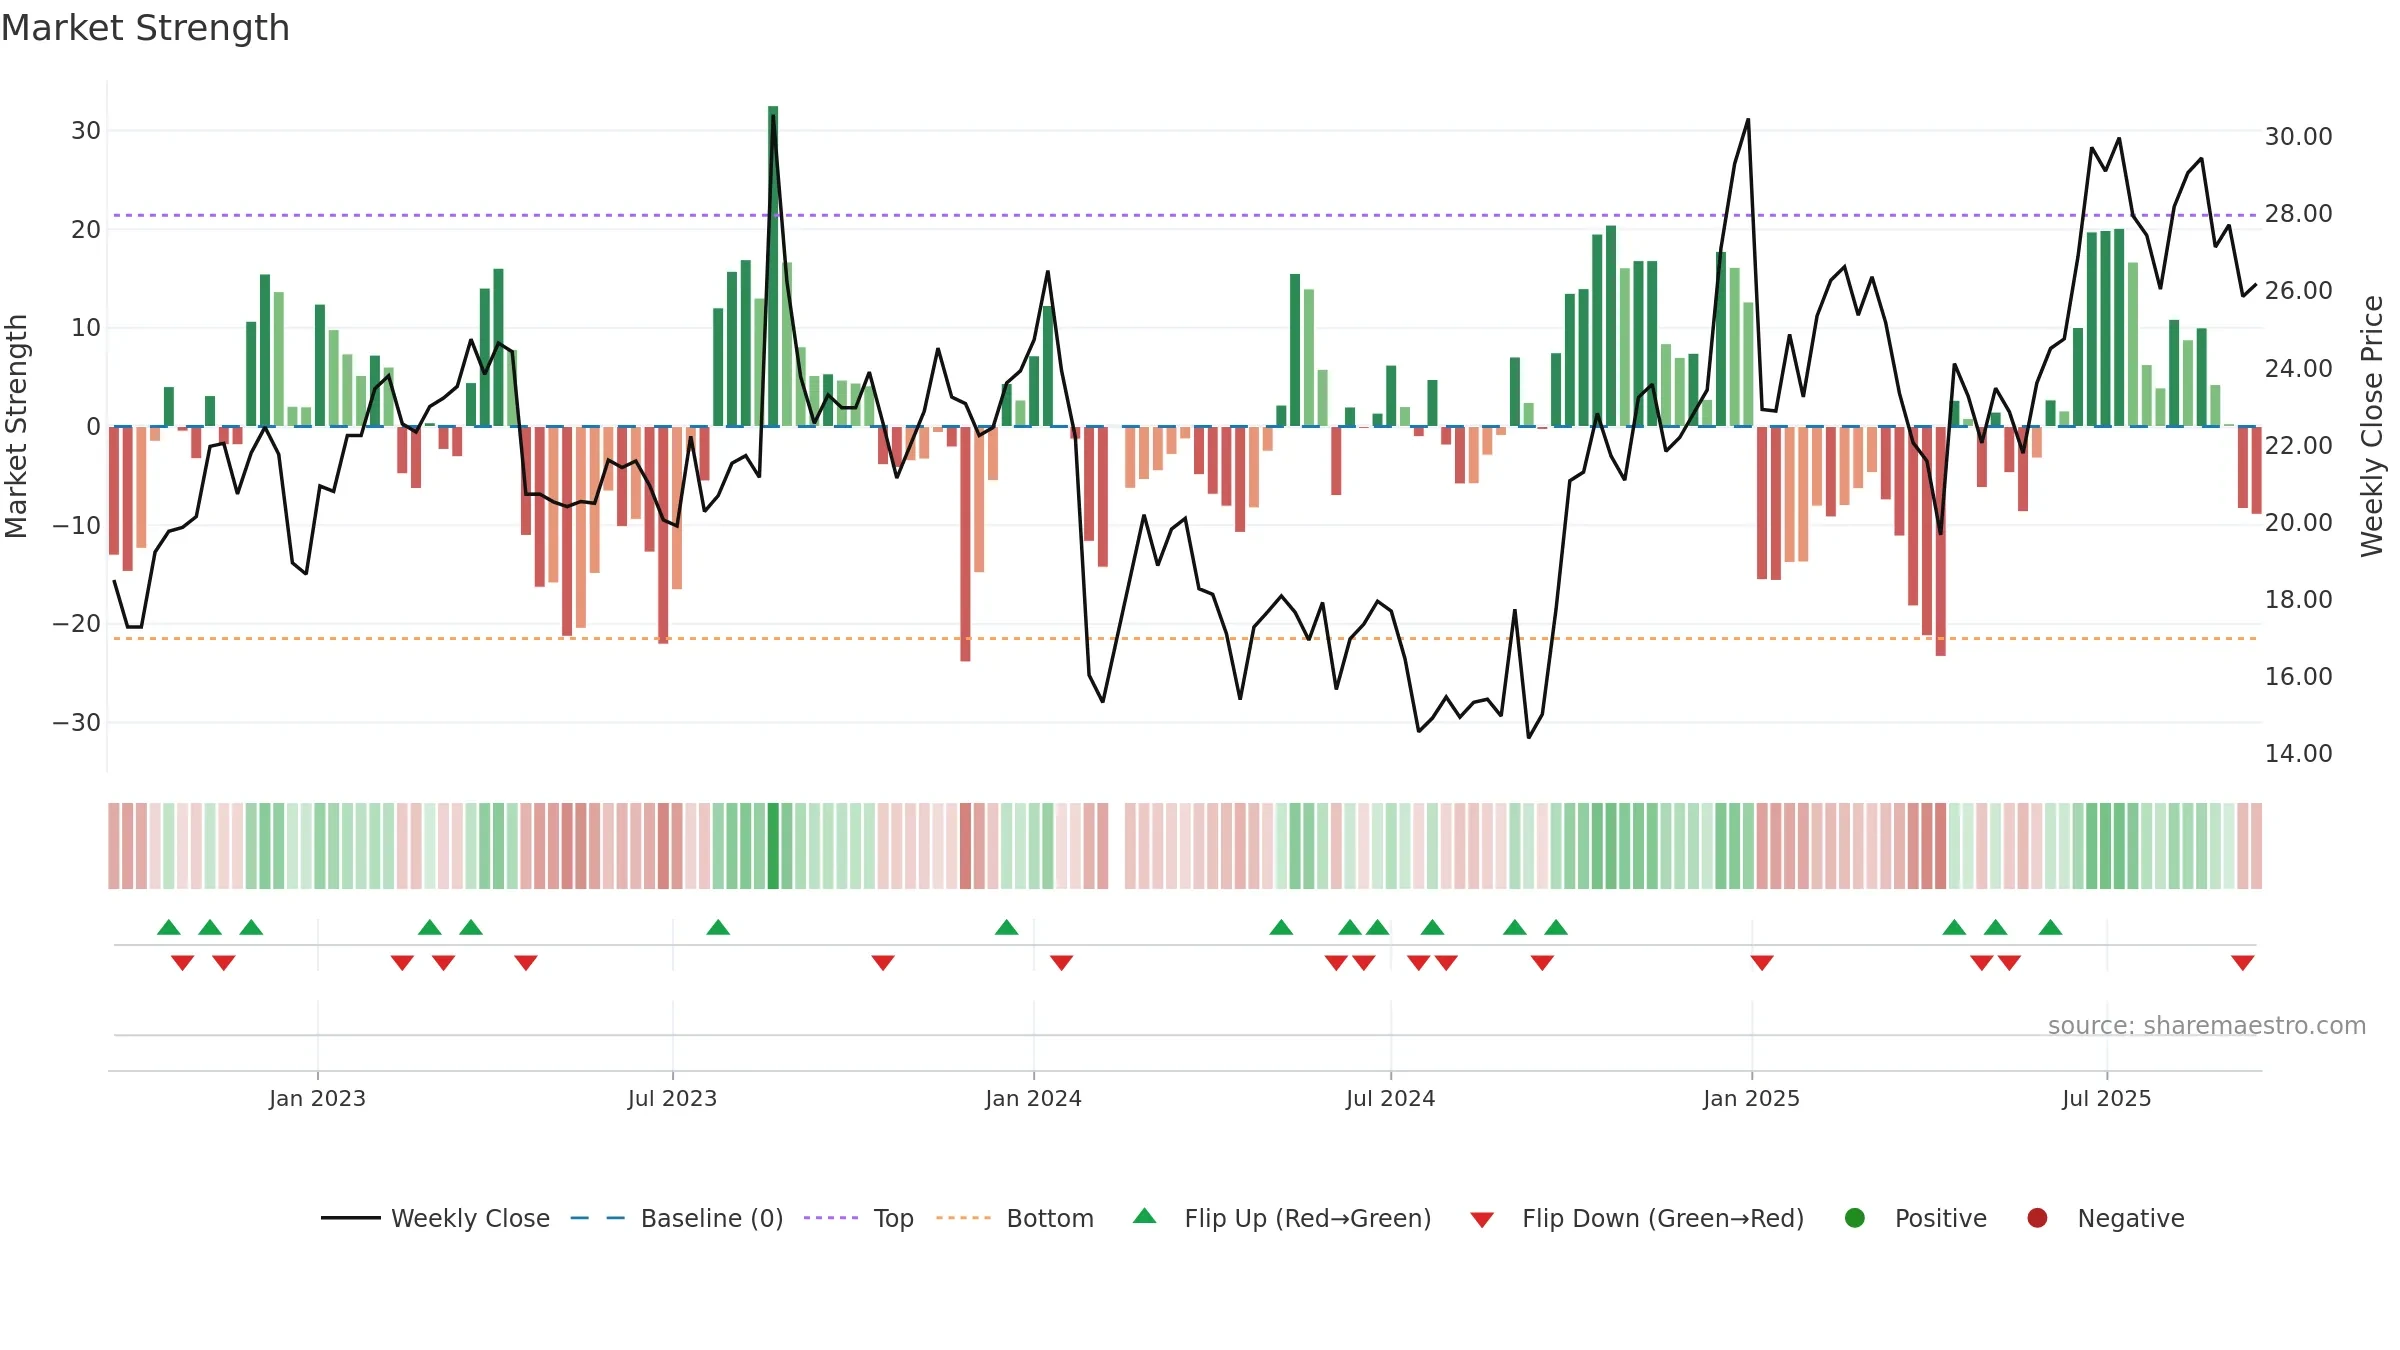
Task: Click the −30 strength axis value
Action: [77, 722]
